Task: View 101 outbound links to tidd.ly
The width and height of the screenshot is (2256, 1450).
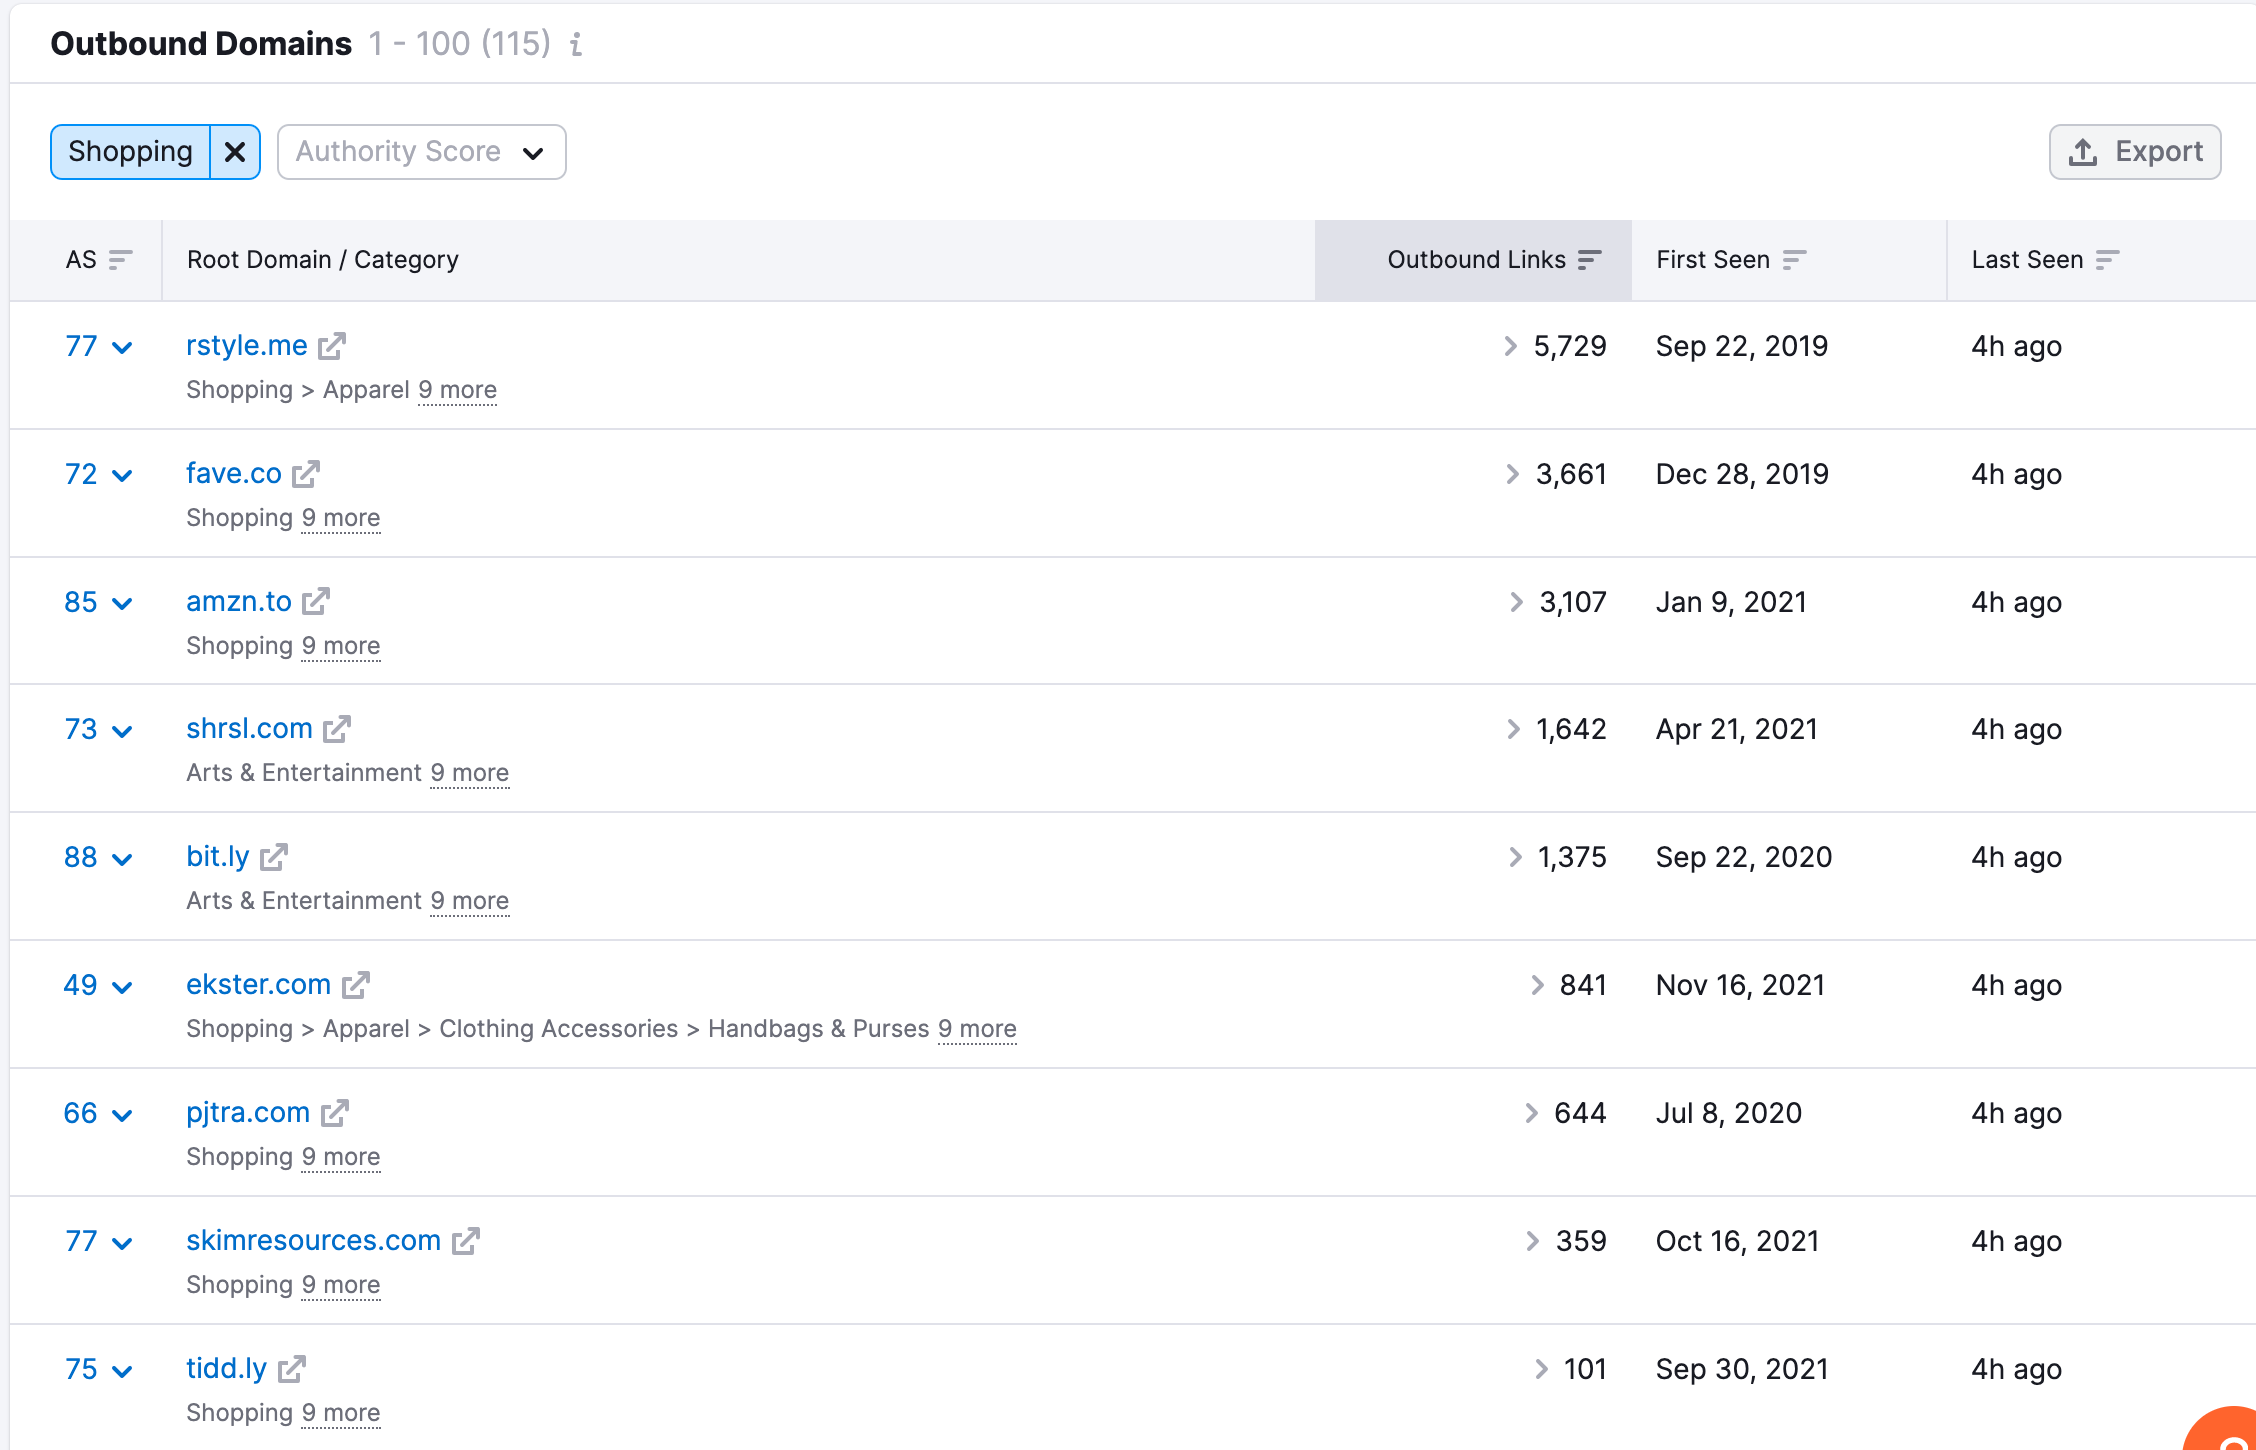Action: 1570,1369
